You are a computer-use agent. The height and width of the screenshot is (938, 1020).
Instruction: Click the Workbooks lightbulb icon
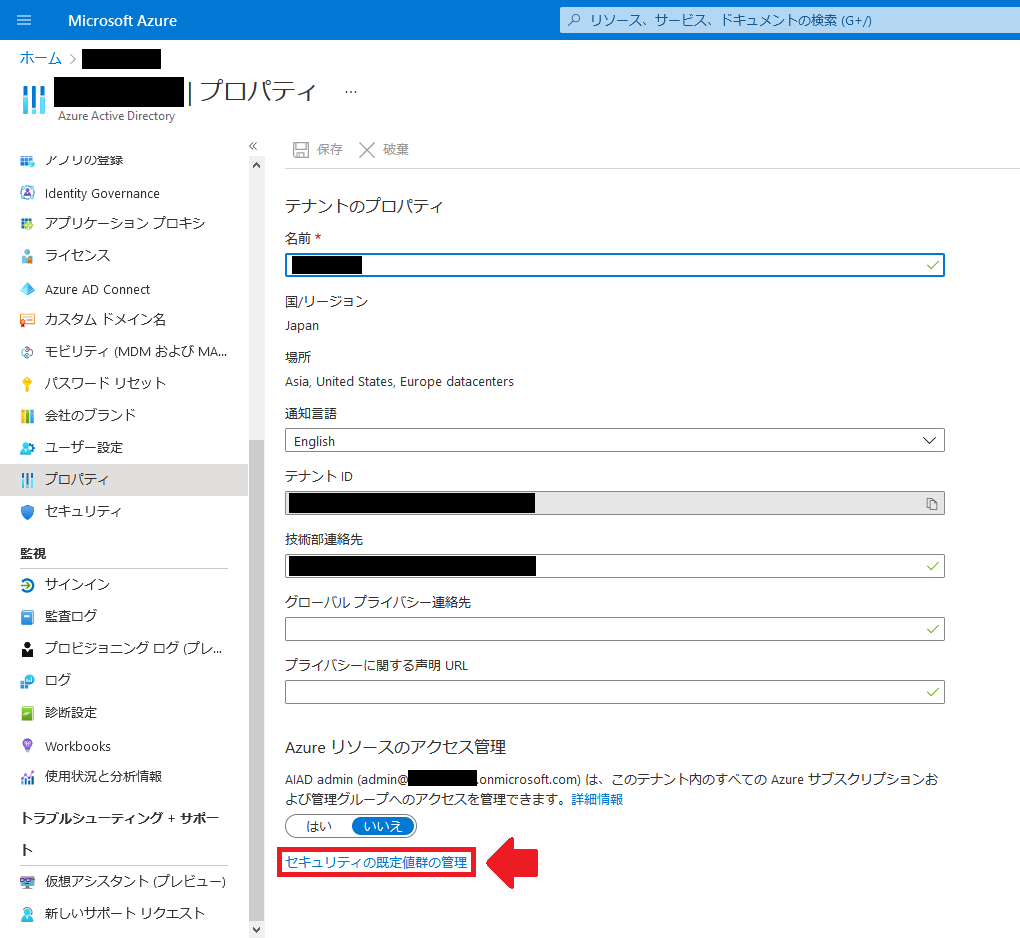(x=27, y=745)
